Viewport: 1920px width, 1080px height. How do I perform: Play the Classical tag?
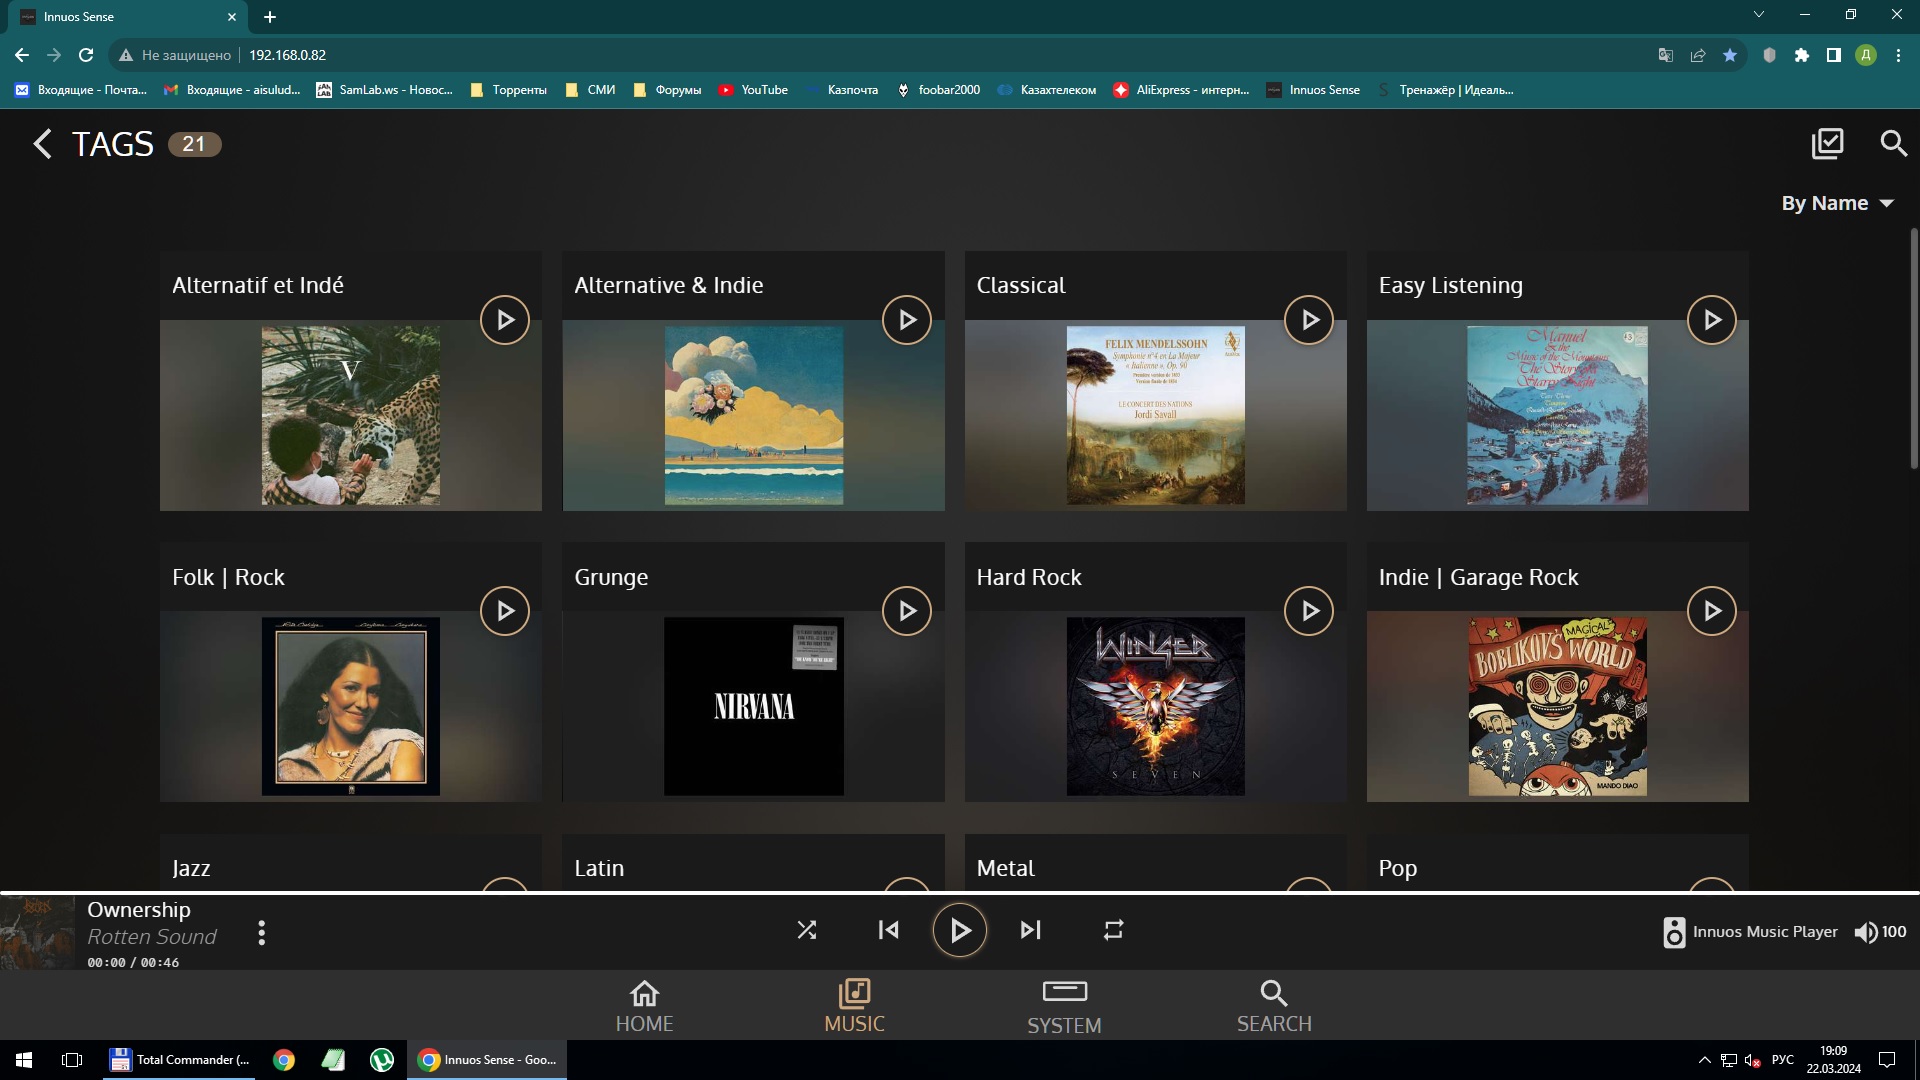tap(1309, 320)
